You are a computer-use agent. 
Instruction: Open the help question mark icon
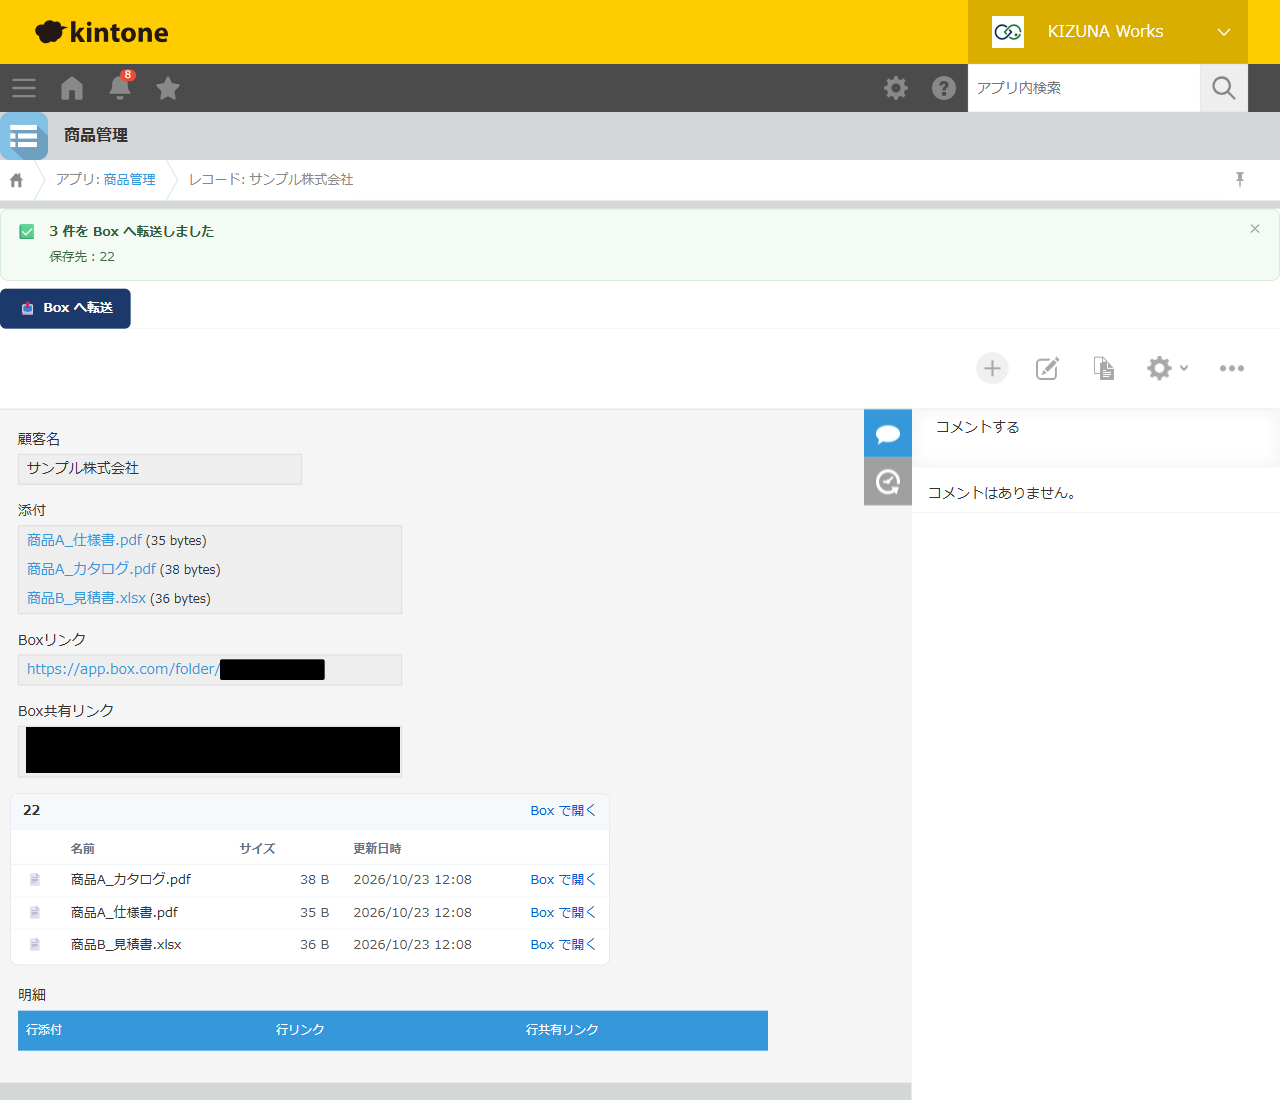point(944,88)
